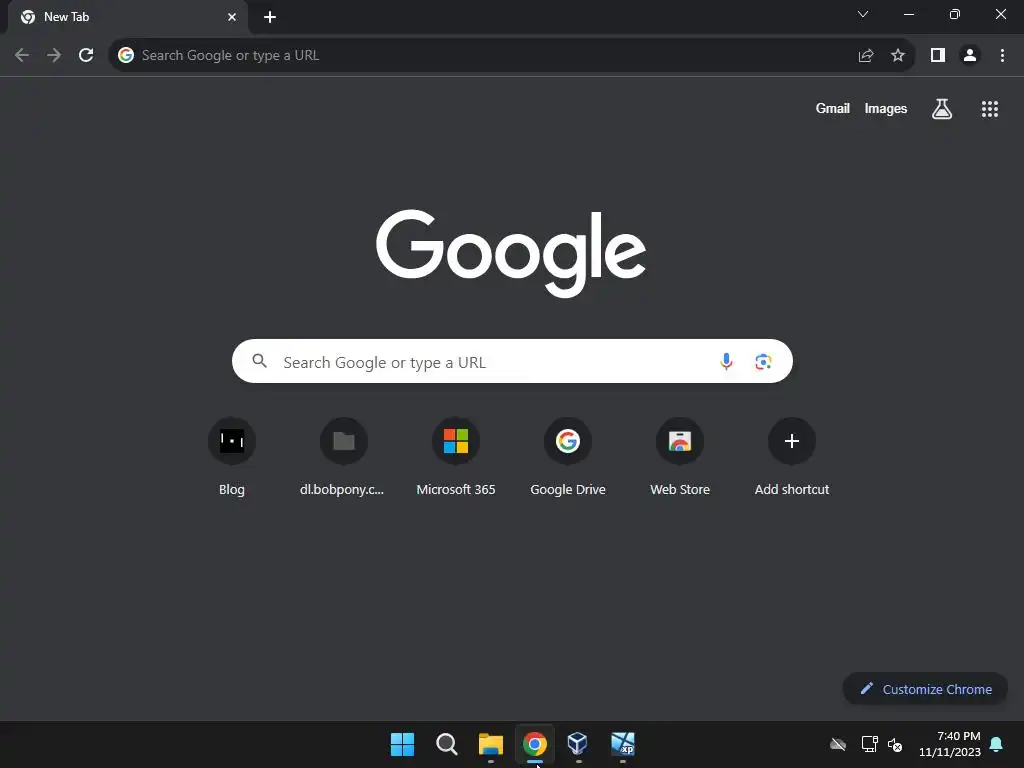Share this page using the share icon
The image size is (1024, 768).
[x=866, y=56]
